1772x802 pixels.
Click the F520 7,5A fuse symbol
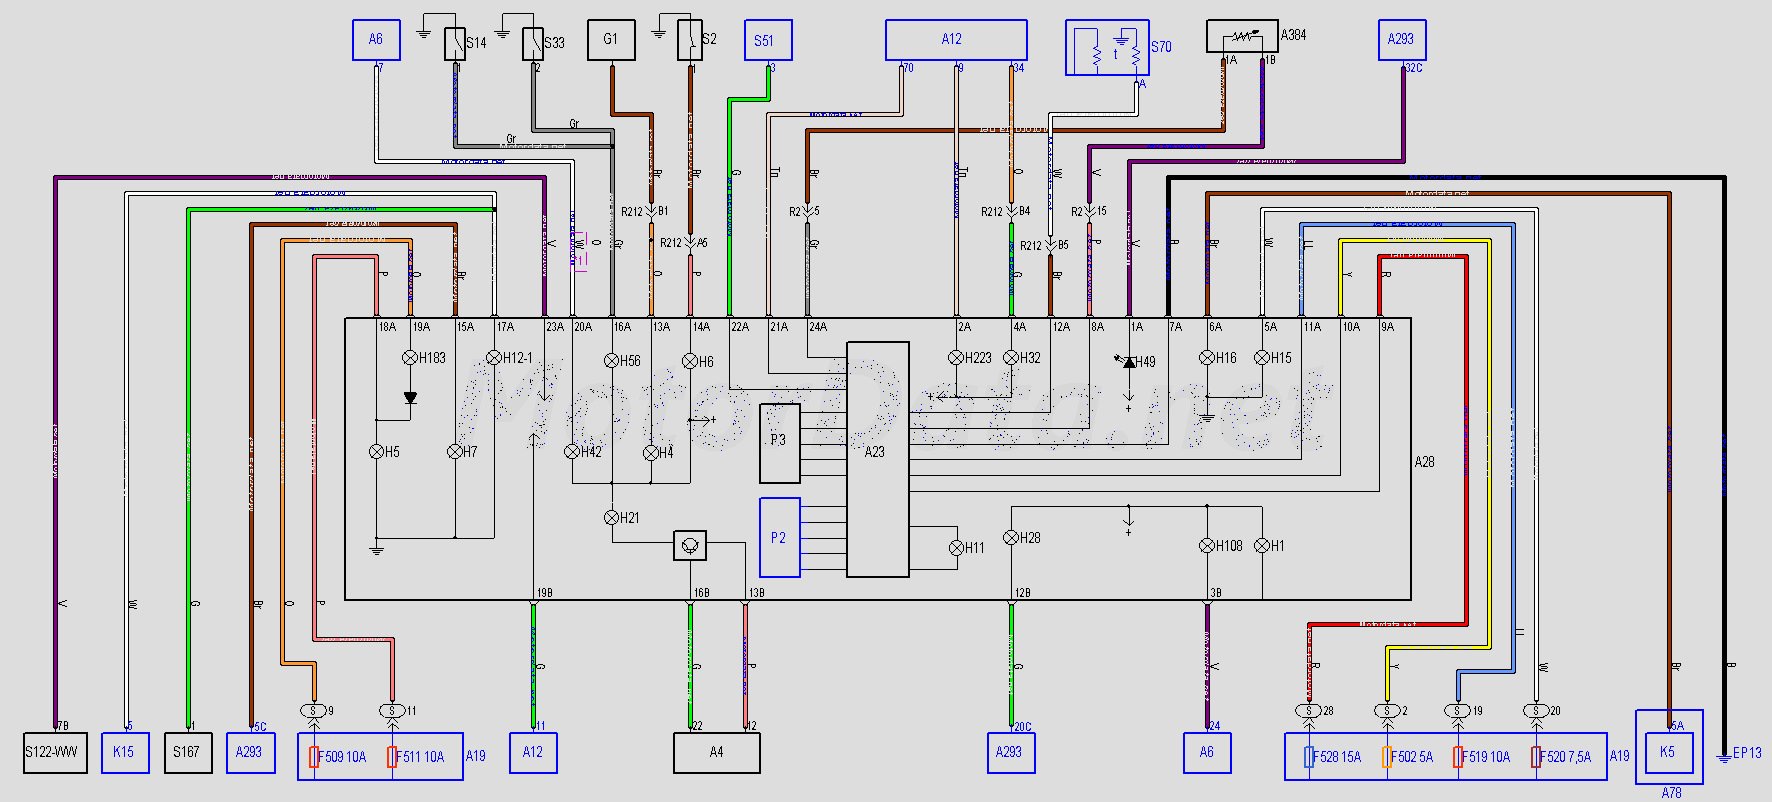click(1536, 757)
